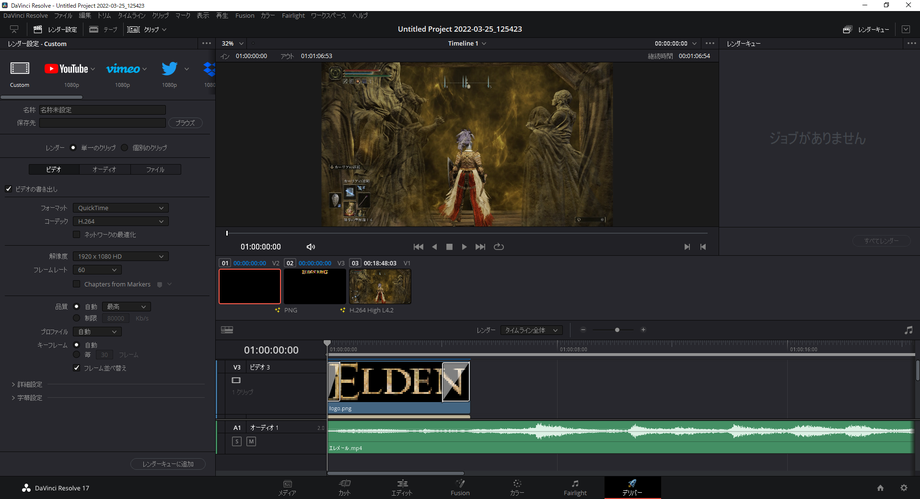Open the Deliver page icon
The height and width of the screenshot is (499, 920).
632,488
